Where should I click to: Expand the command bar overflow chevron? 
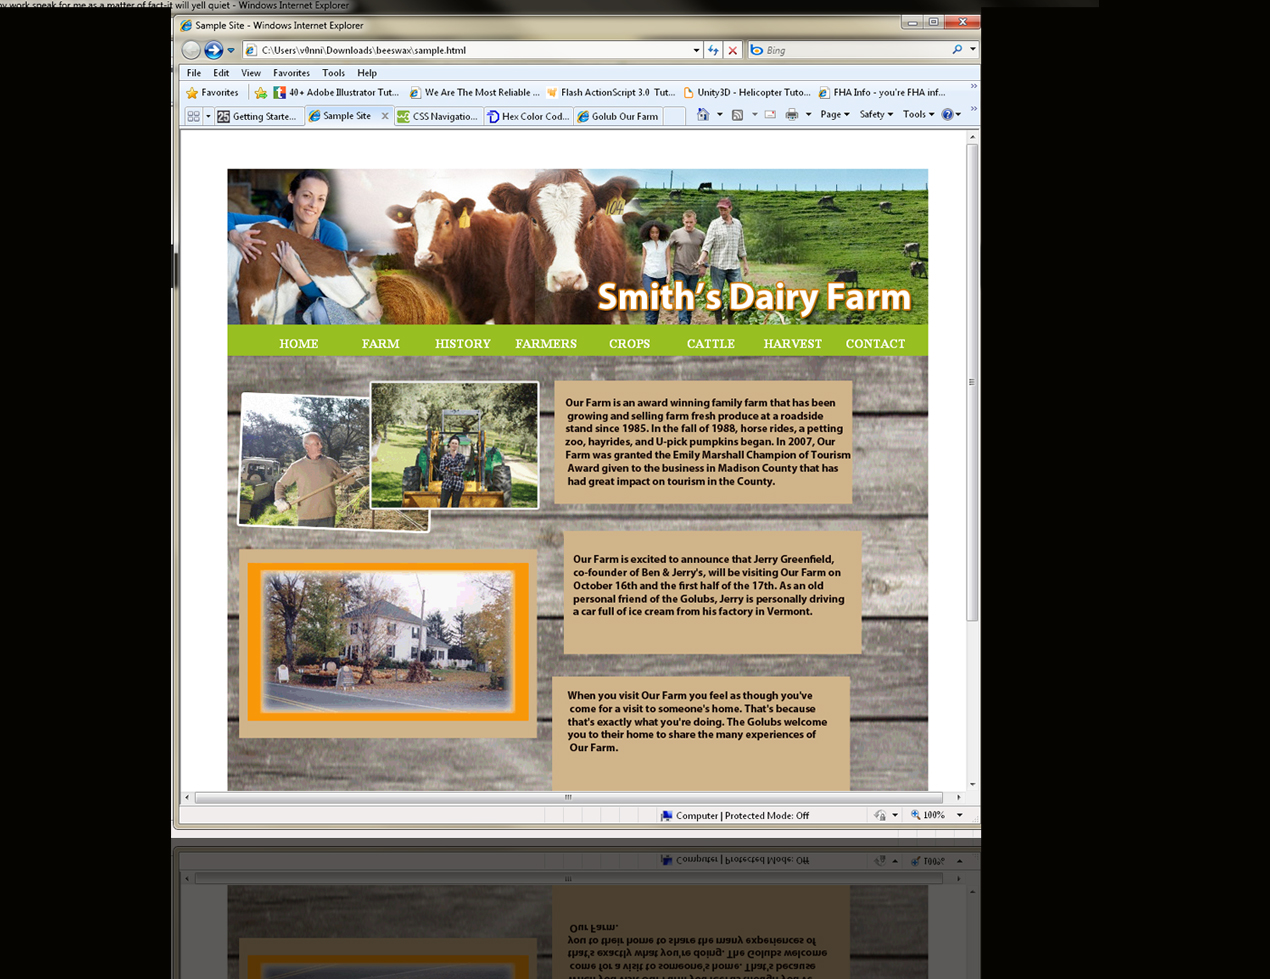(x=973, y=110)
